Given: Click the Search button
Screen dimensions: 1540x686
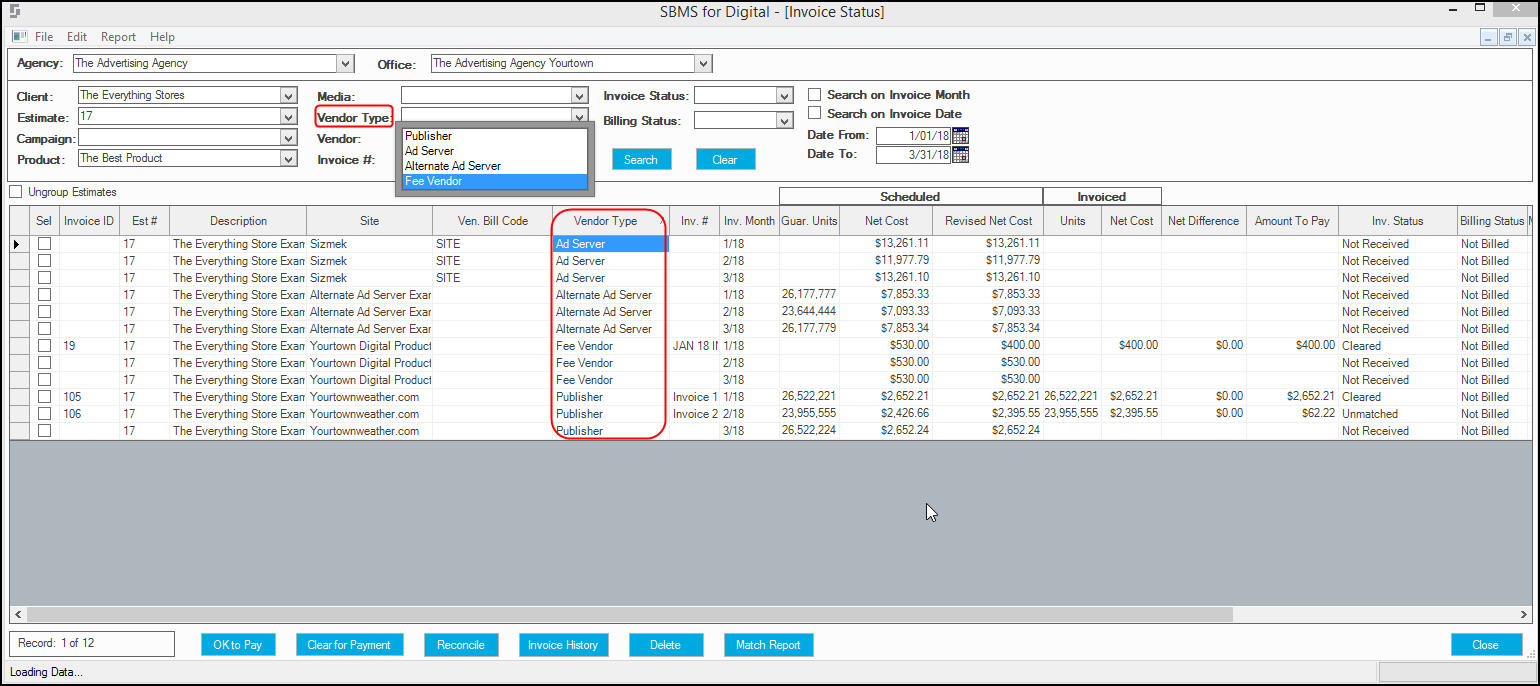Looking at the screenshot, I should point(641,160).
